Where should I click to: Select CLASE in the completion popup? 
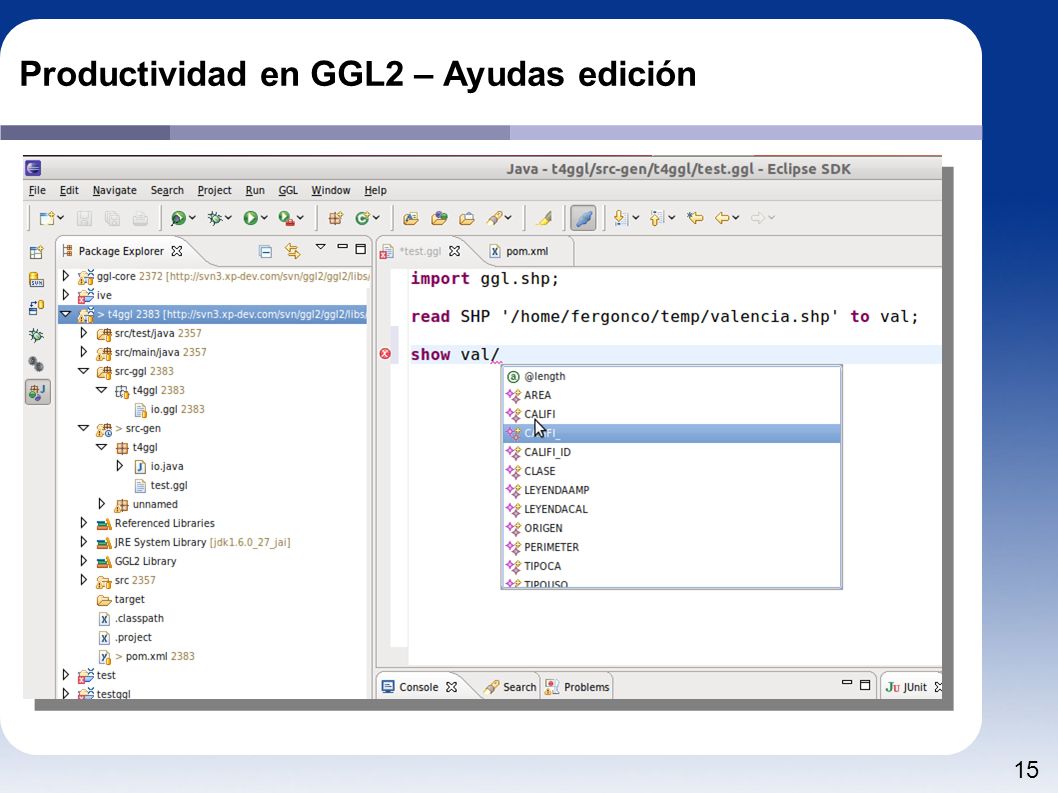click(x=672, y=471)
